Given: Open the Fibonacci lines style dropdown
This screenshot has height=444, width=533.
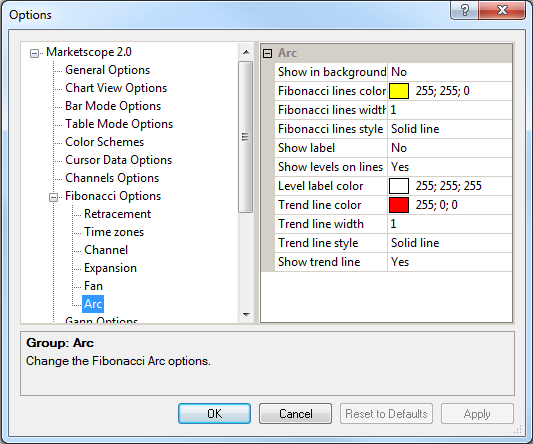Looking at the screenshot, I should [x=449, y=129].
